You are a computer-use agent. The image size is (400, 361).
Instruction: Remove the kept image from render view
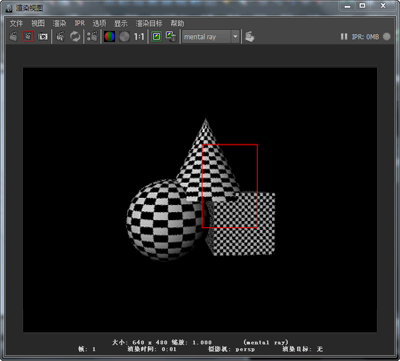coord(171,37)
